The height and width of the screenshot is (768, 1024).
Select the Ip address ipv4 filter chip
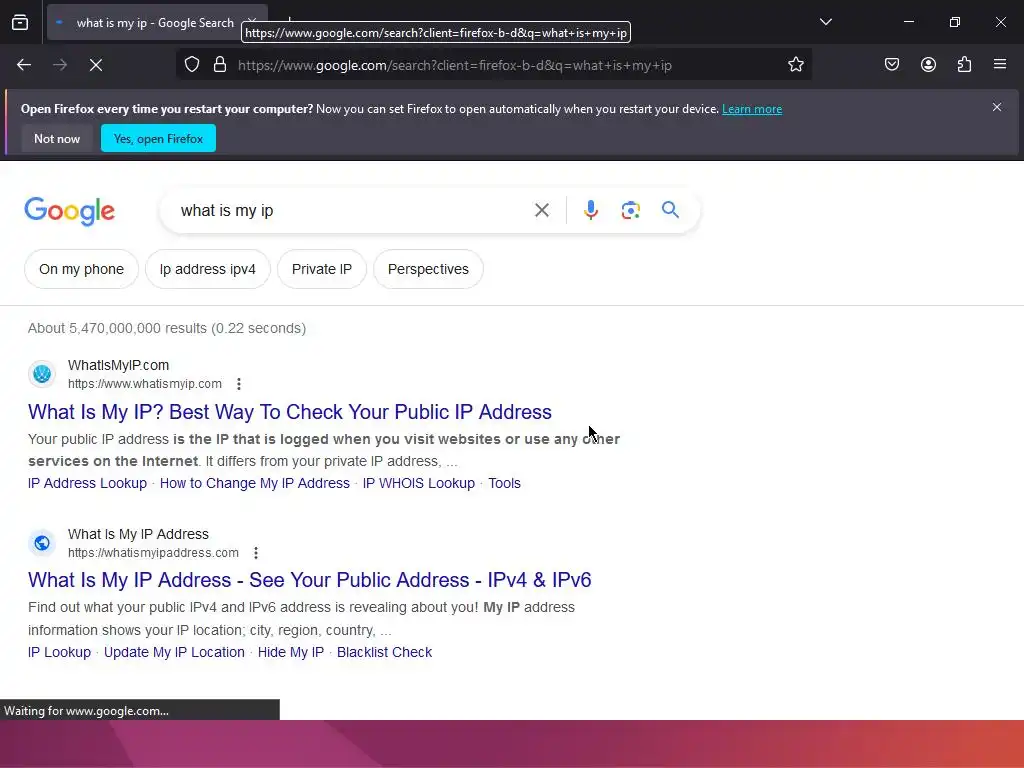(x=208, y=269)
